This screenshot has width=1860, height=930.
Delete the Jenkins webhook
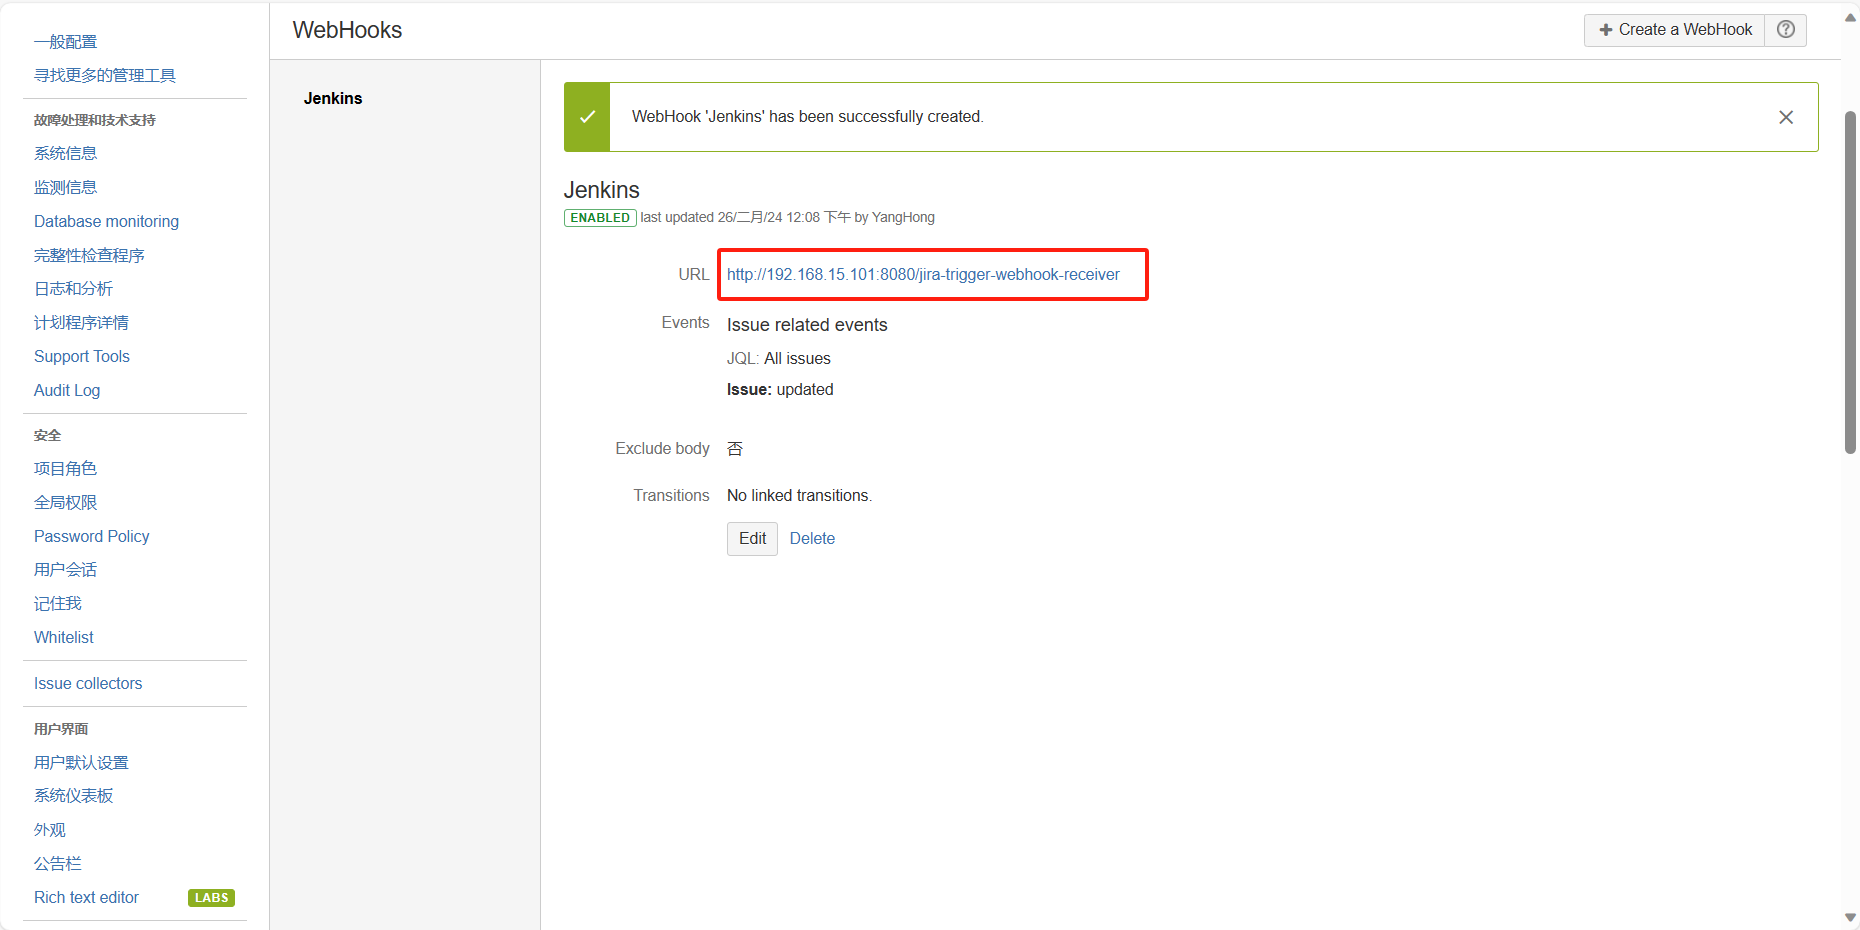click(x=812, y=538)
